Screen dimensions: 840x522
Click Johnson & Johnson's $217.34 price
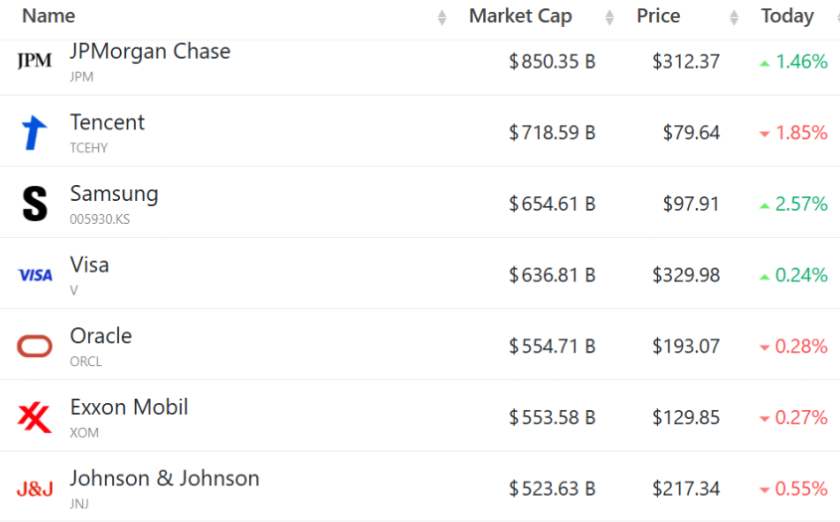[686, 489]
